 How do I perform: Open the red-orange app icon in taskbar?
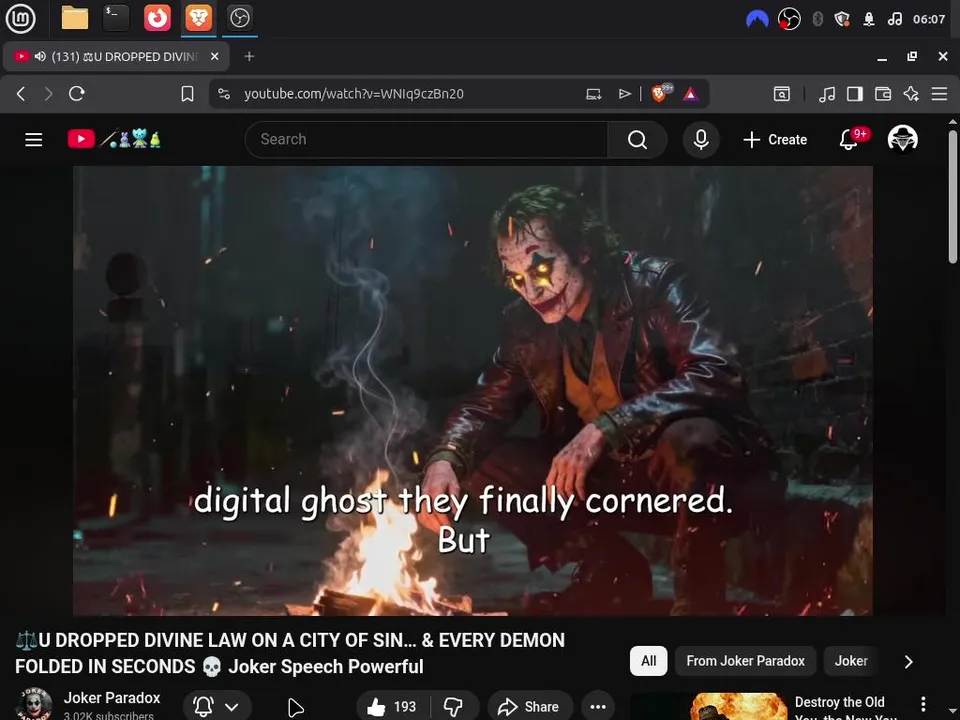coord(157,18)
